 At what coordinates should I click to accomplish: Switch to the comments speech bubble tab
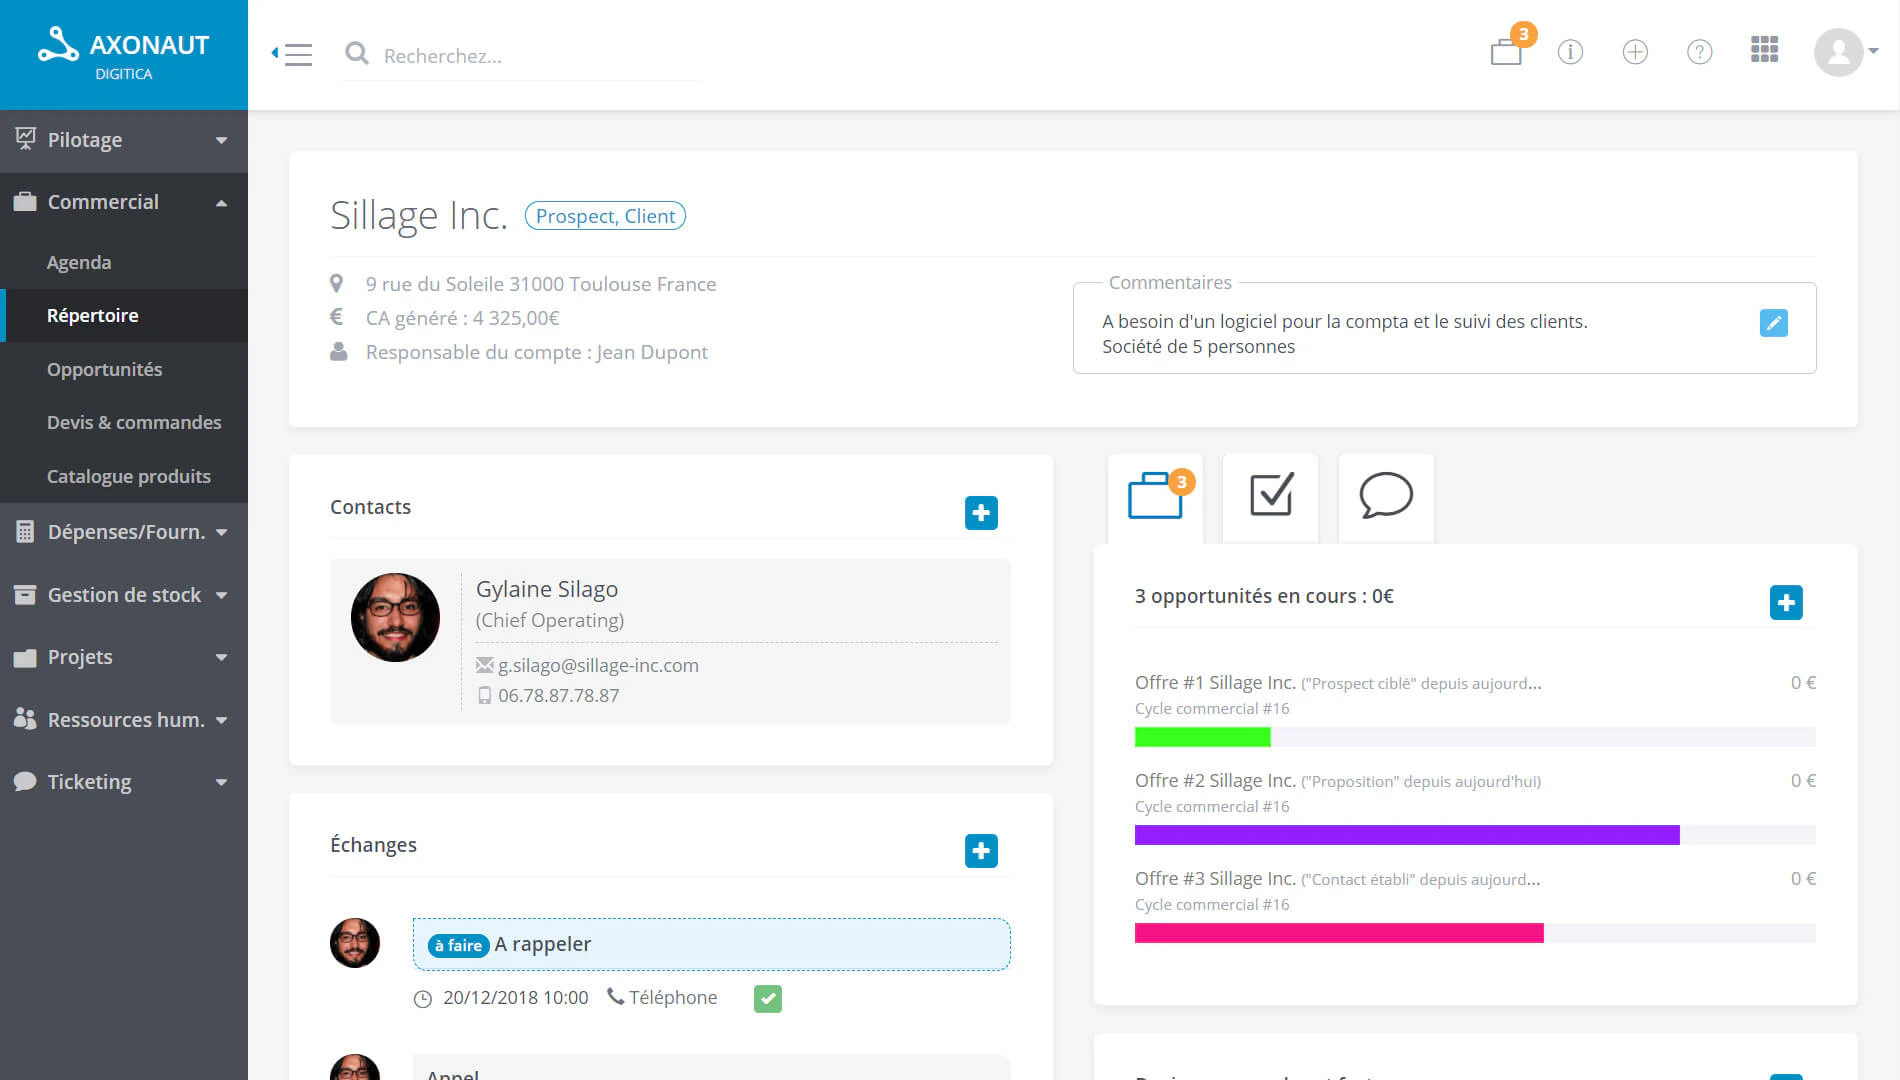[1386, 498]
